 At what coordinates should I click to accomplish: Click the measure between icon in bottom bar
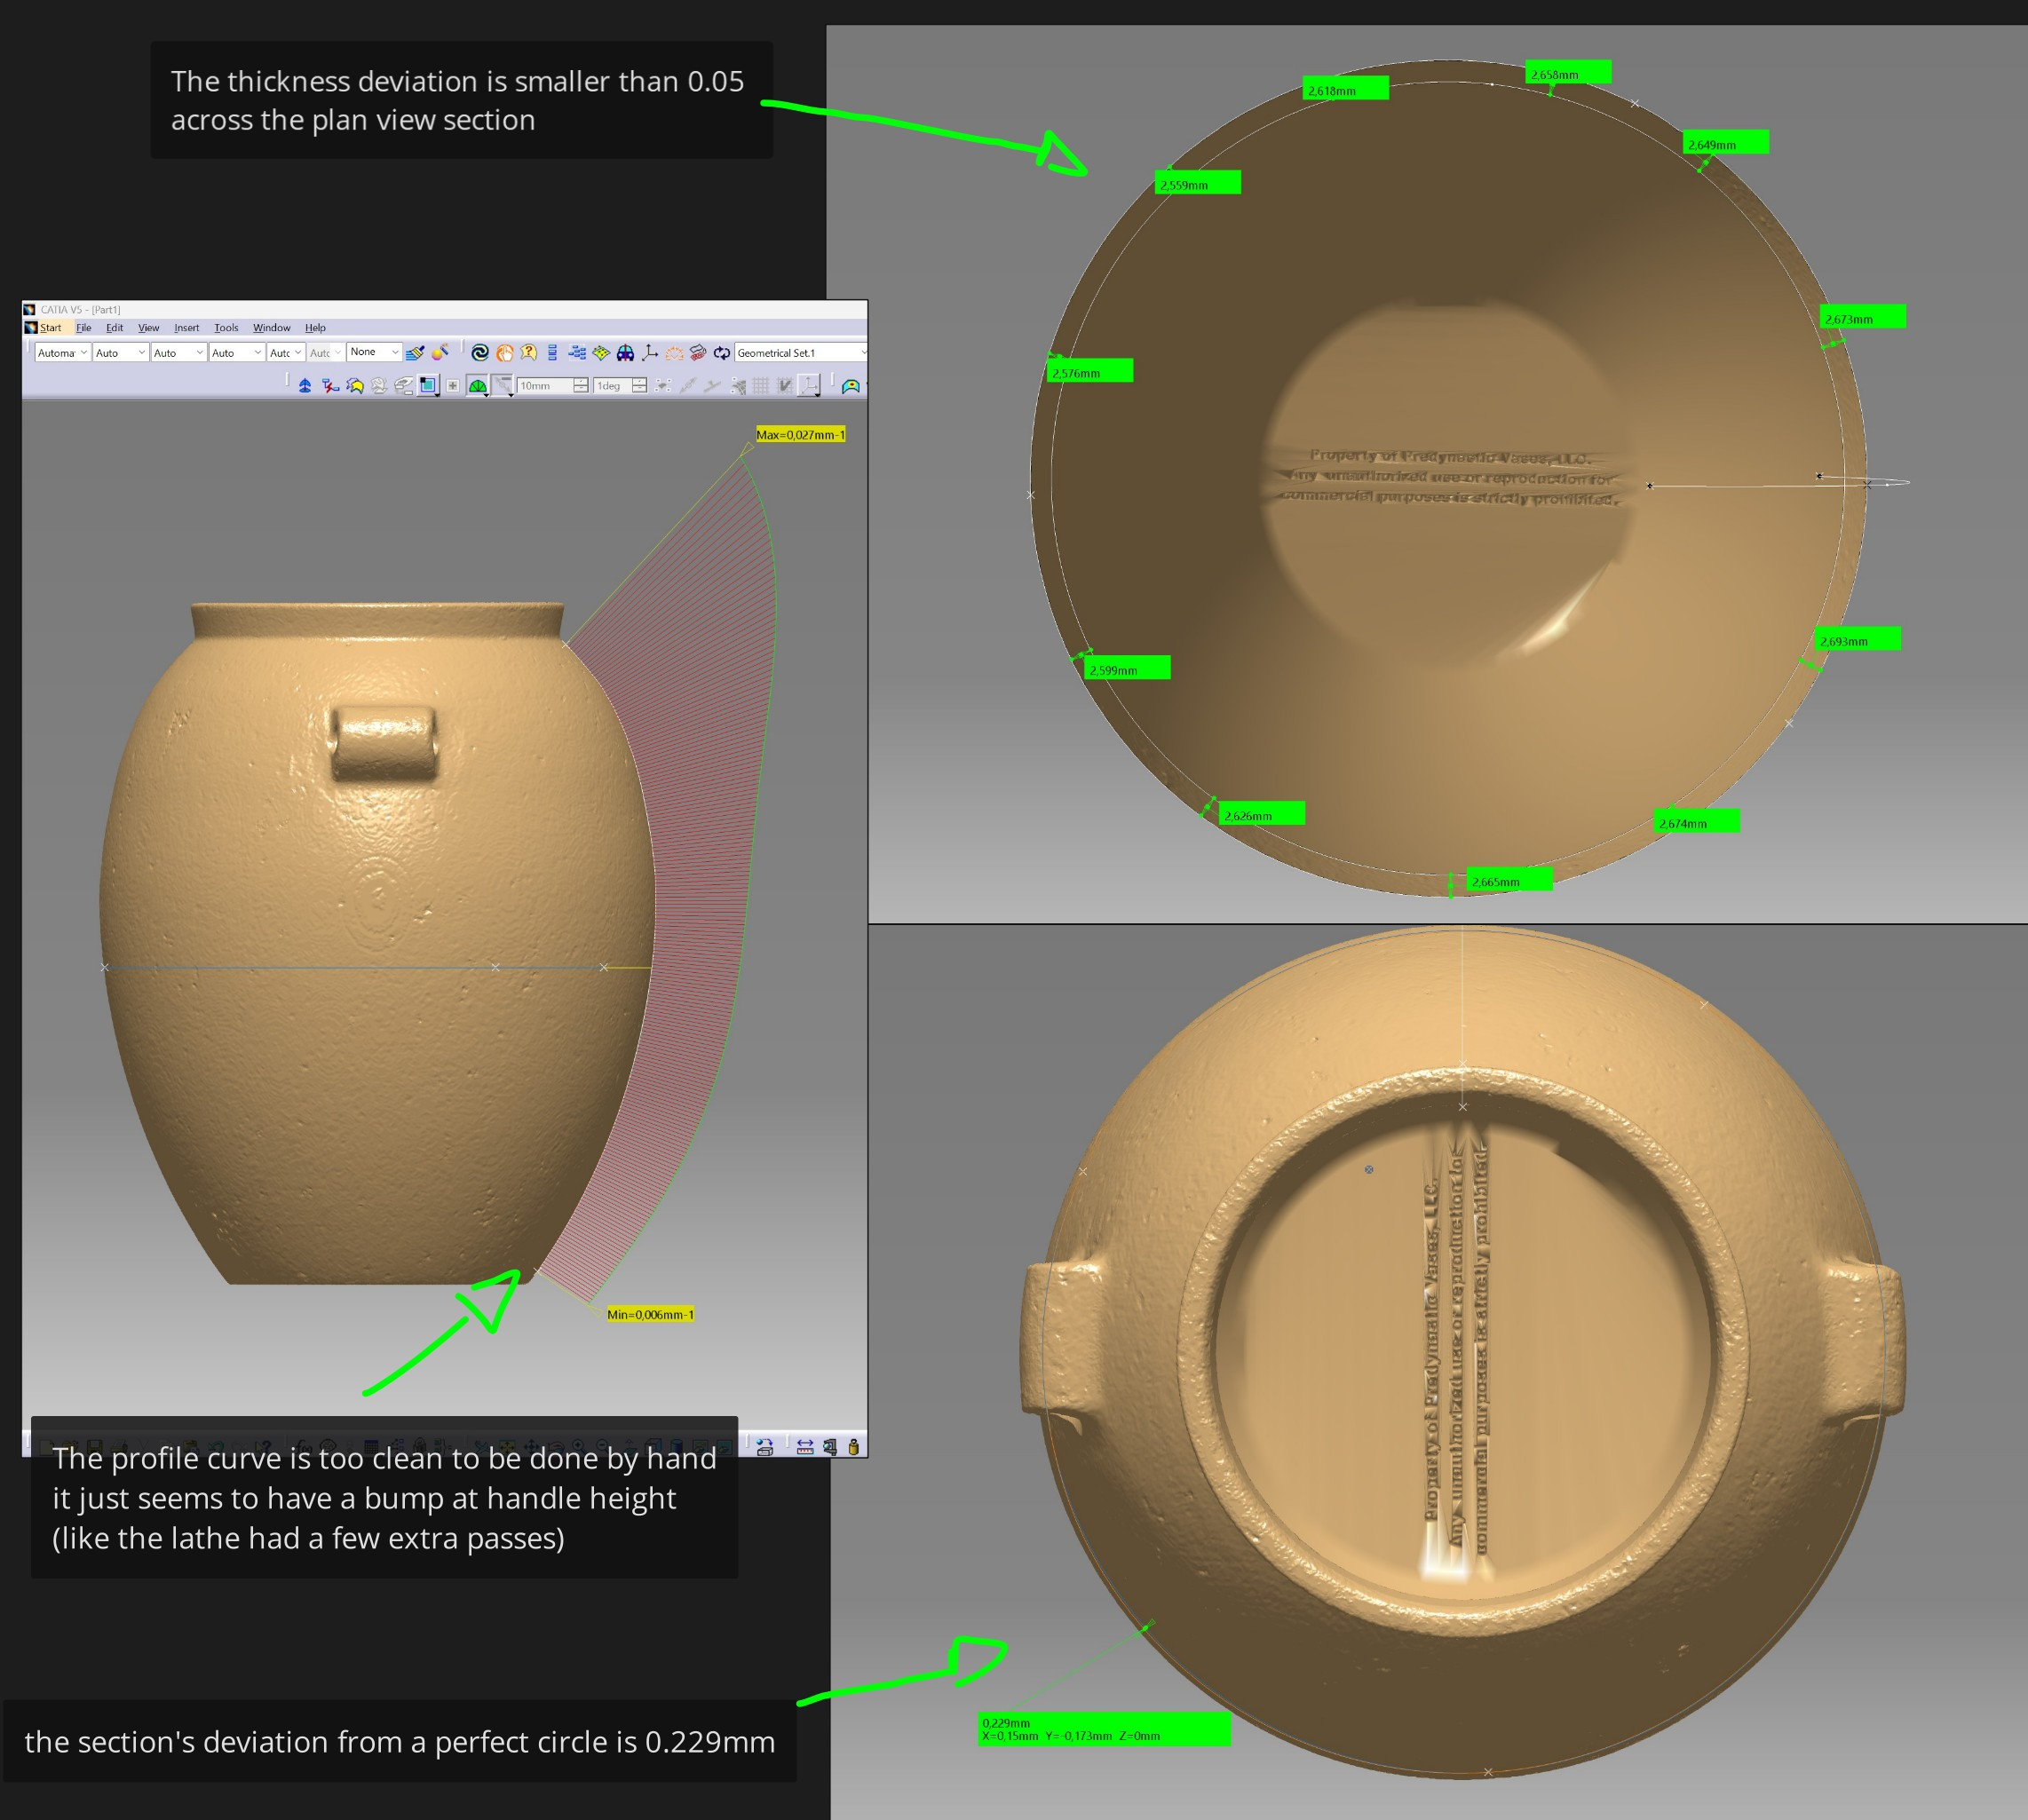[x=805, y=1447]
